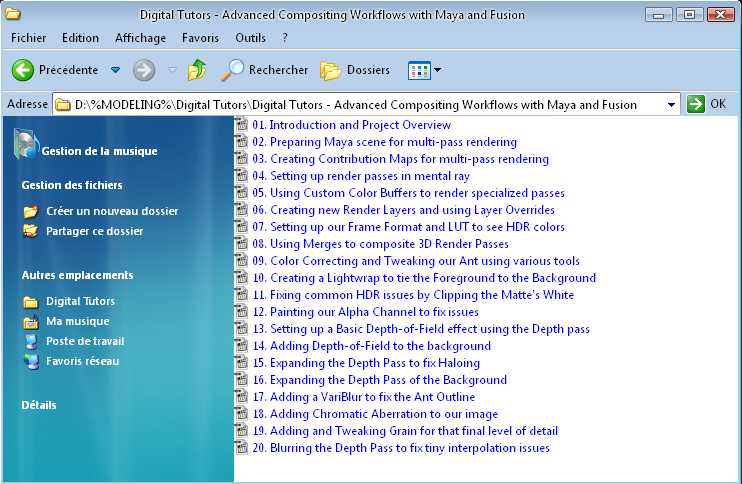Select "11. Fixing common HDR issues" file name

click(413, 295)
